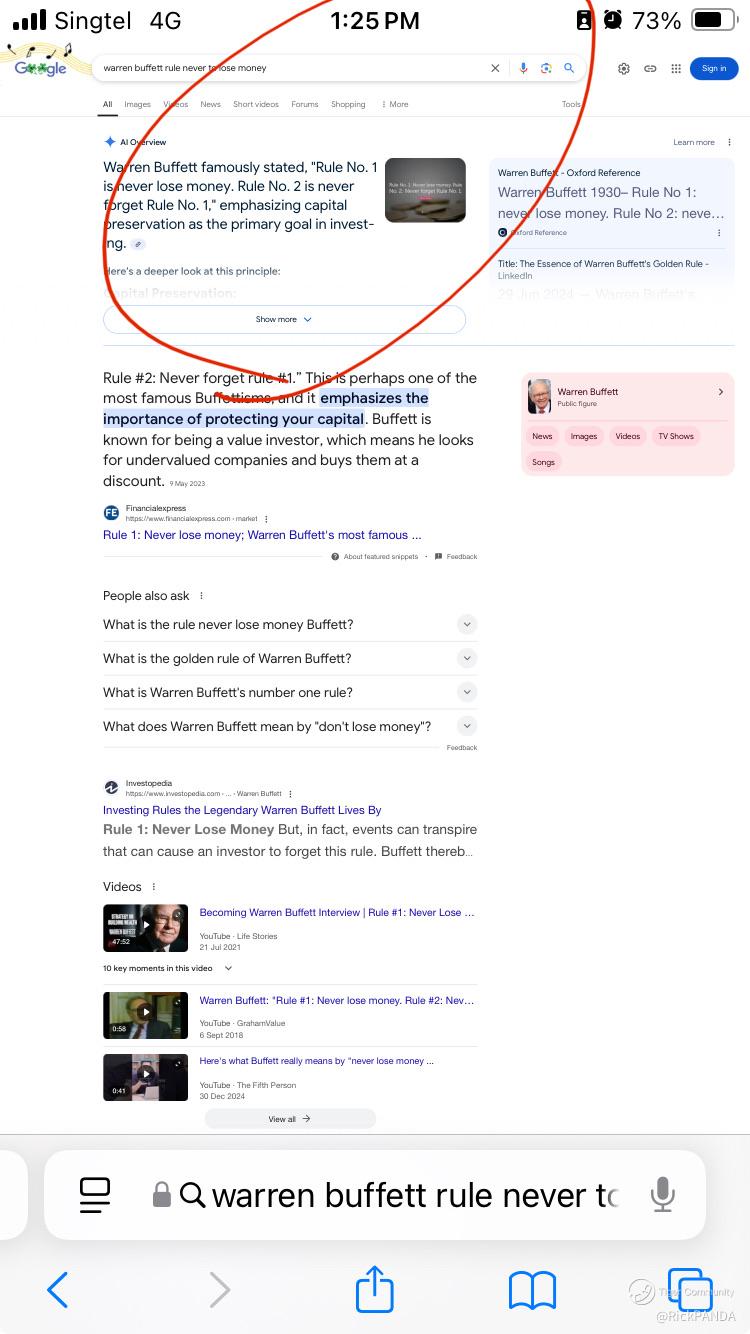Switch to the Forums tab
Image resolution: width=750 pixels, height=1334 pixels.
click(x=305, y=104)
